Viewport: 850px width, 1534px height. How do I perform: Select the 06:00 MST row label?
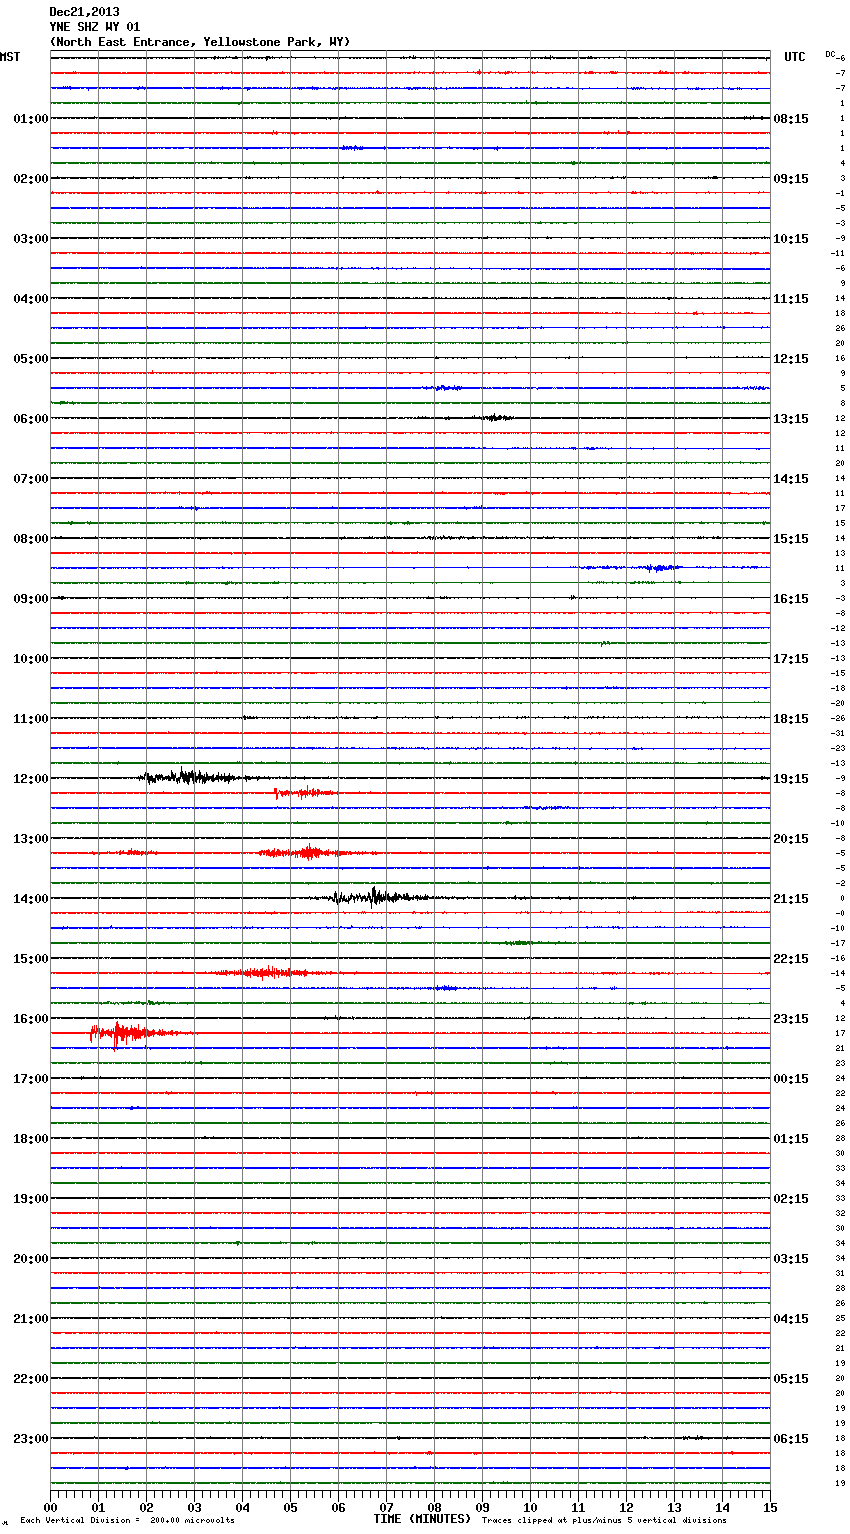[x=31, y=419]
